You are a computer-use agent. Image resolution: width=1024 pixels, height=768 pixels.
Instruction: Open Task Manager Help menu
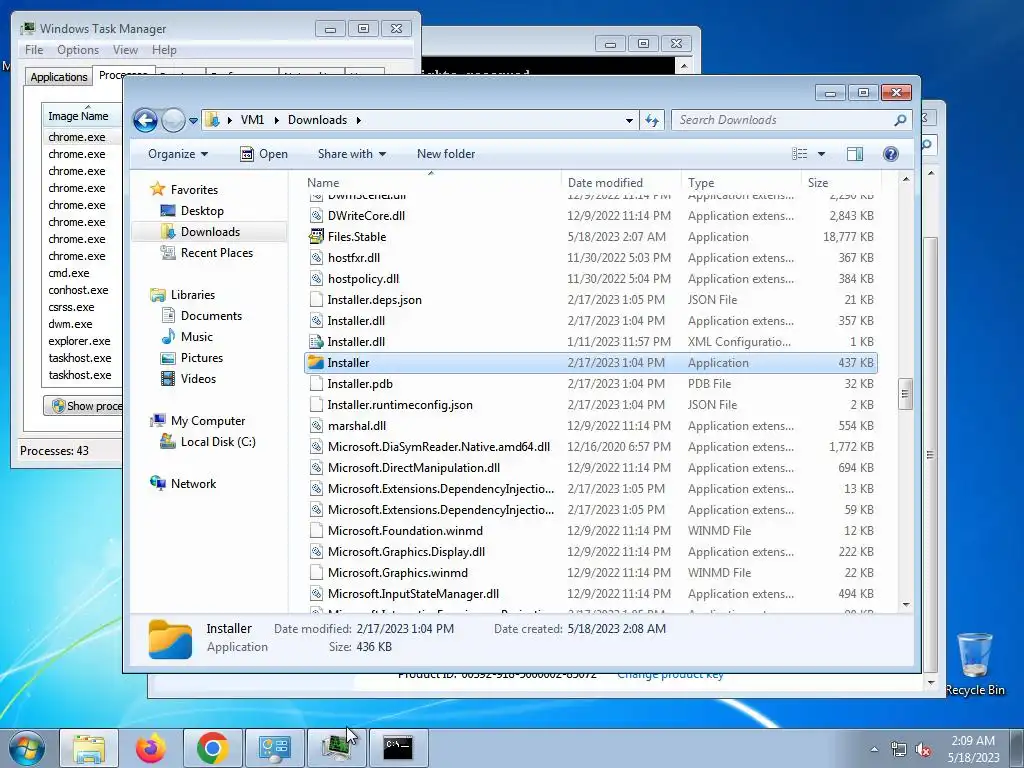coord(164,50)
